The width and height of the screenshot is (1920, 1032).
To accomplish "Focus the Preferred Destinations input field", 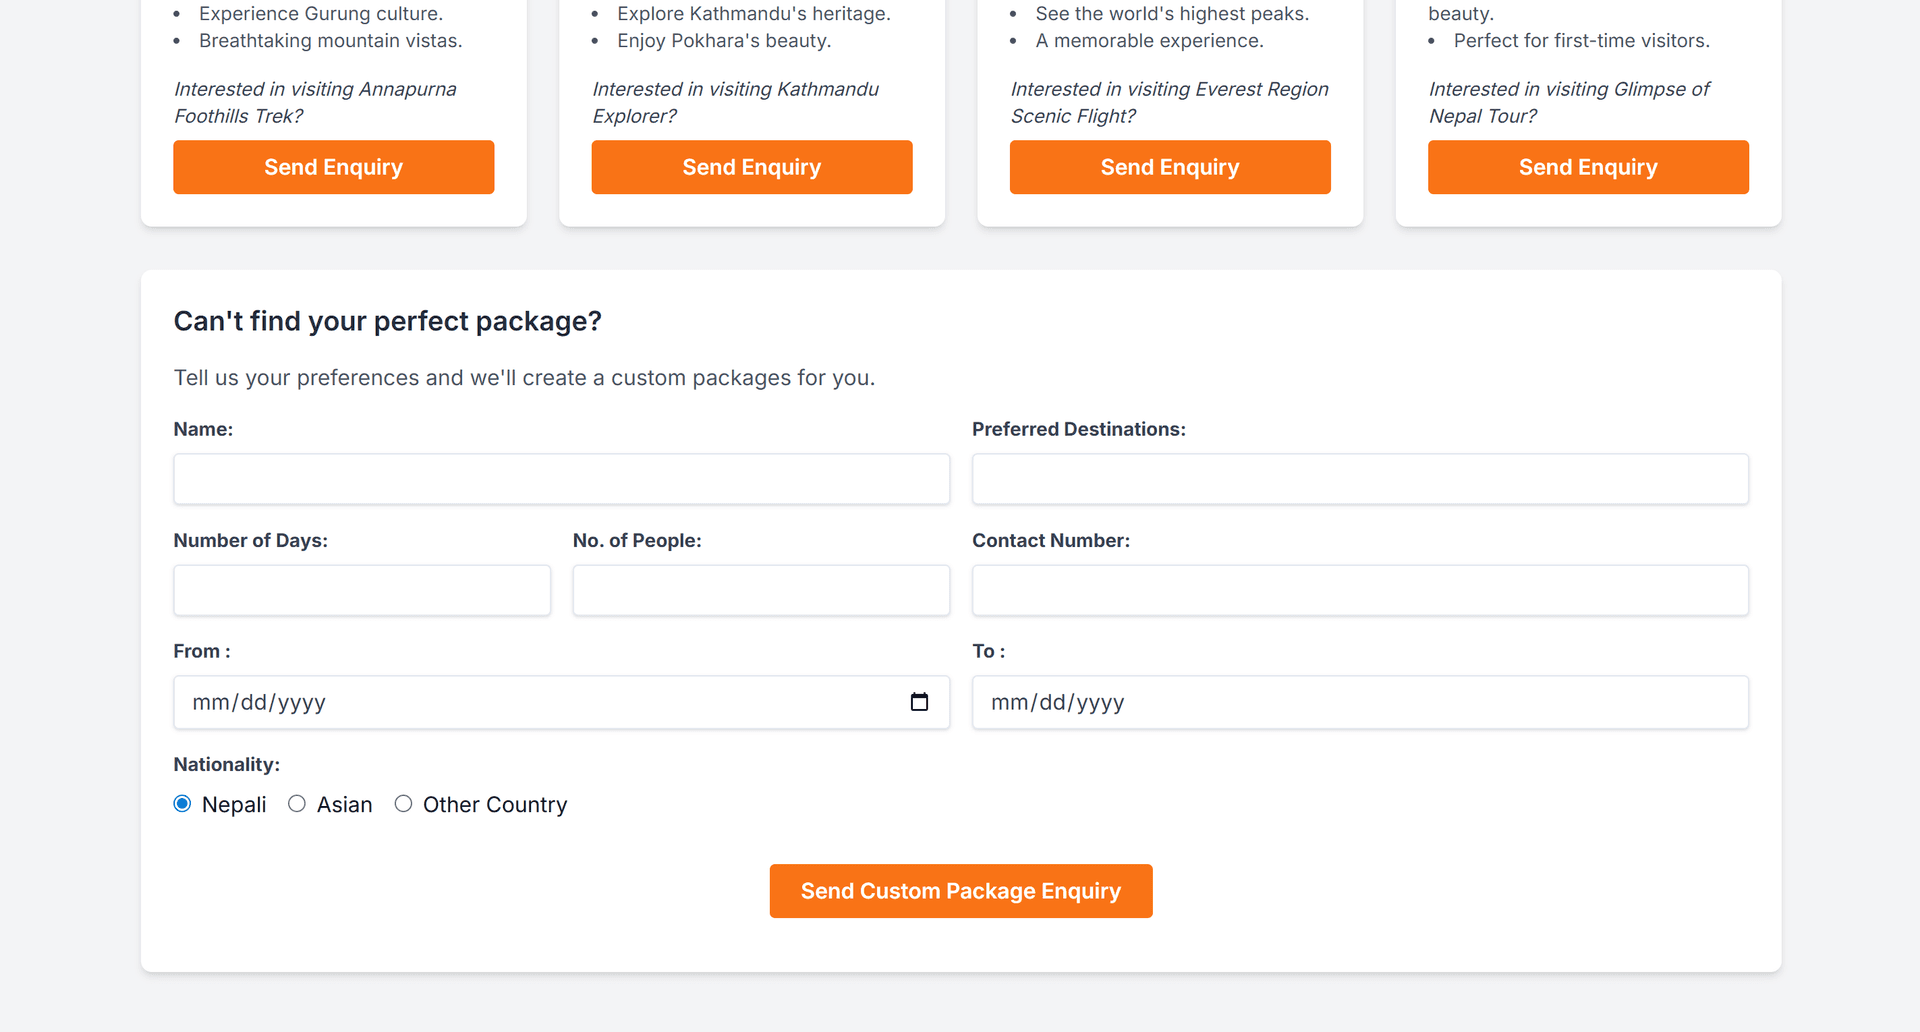I will [x=1360, y=479].
